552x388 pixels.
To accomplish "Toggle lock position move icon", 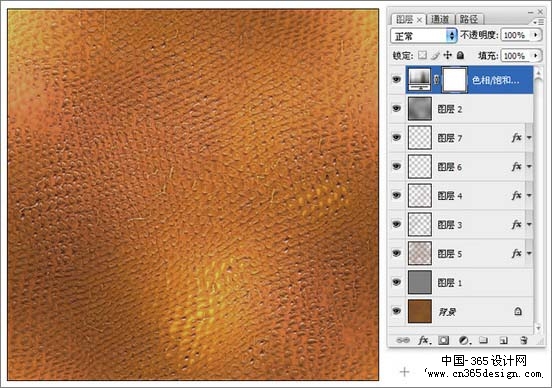I will (x=447, y=55).
